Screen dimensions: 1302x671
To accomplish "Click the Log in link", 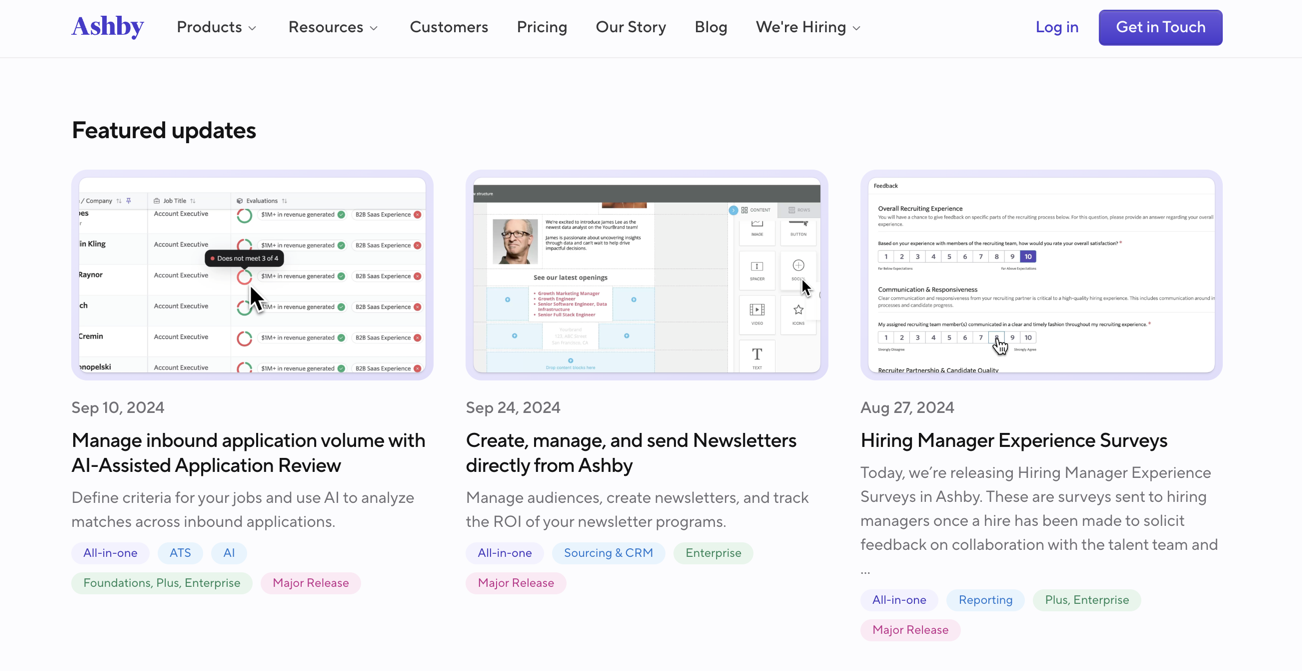I will click(1057, 27).
